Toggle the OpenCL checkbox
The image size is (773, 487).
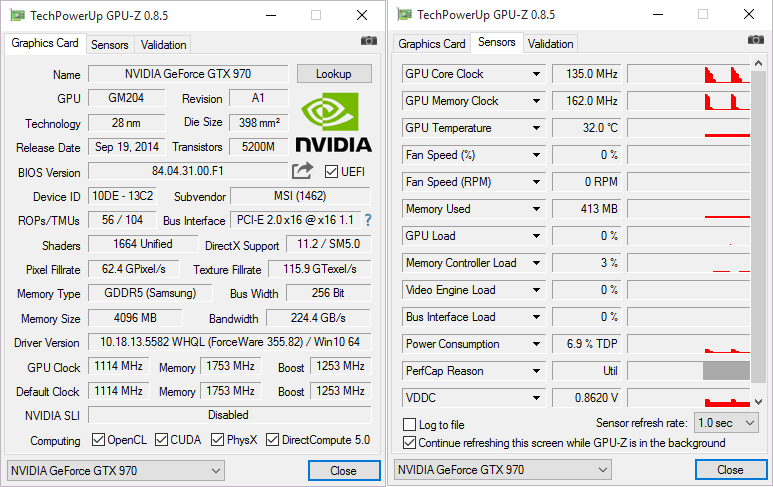(99, 439)
